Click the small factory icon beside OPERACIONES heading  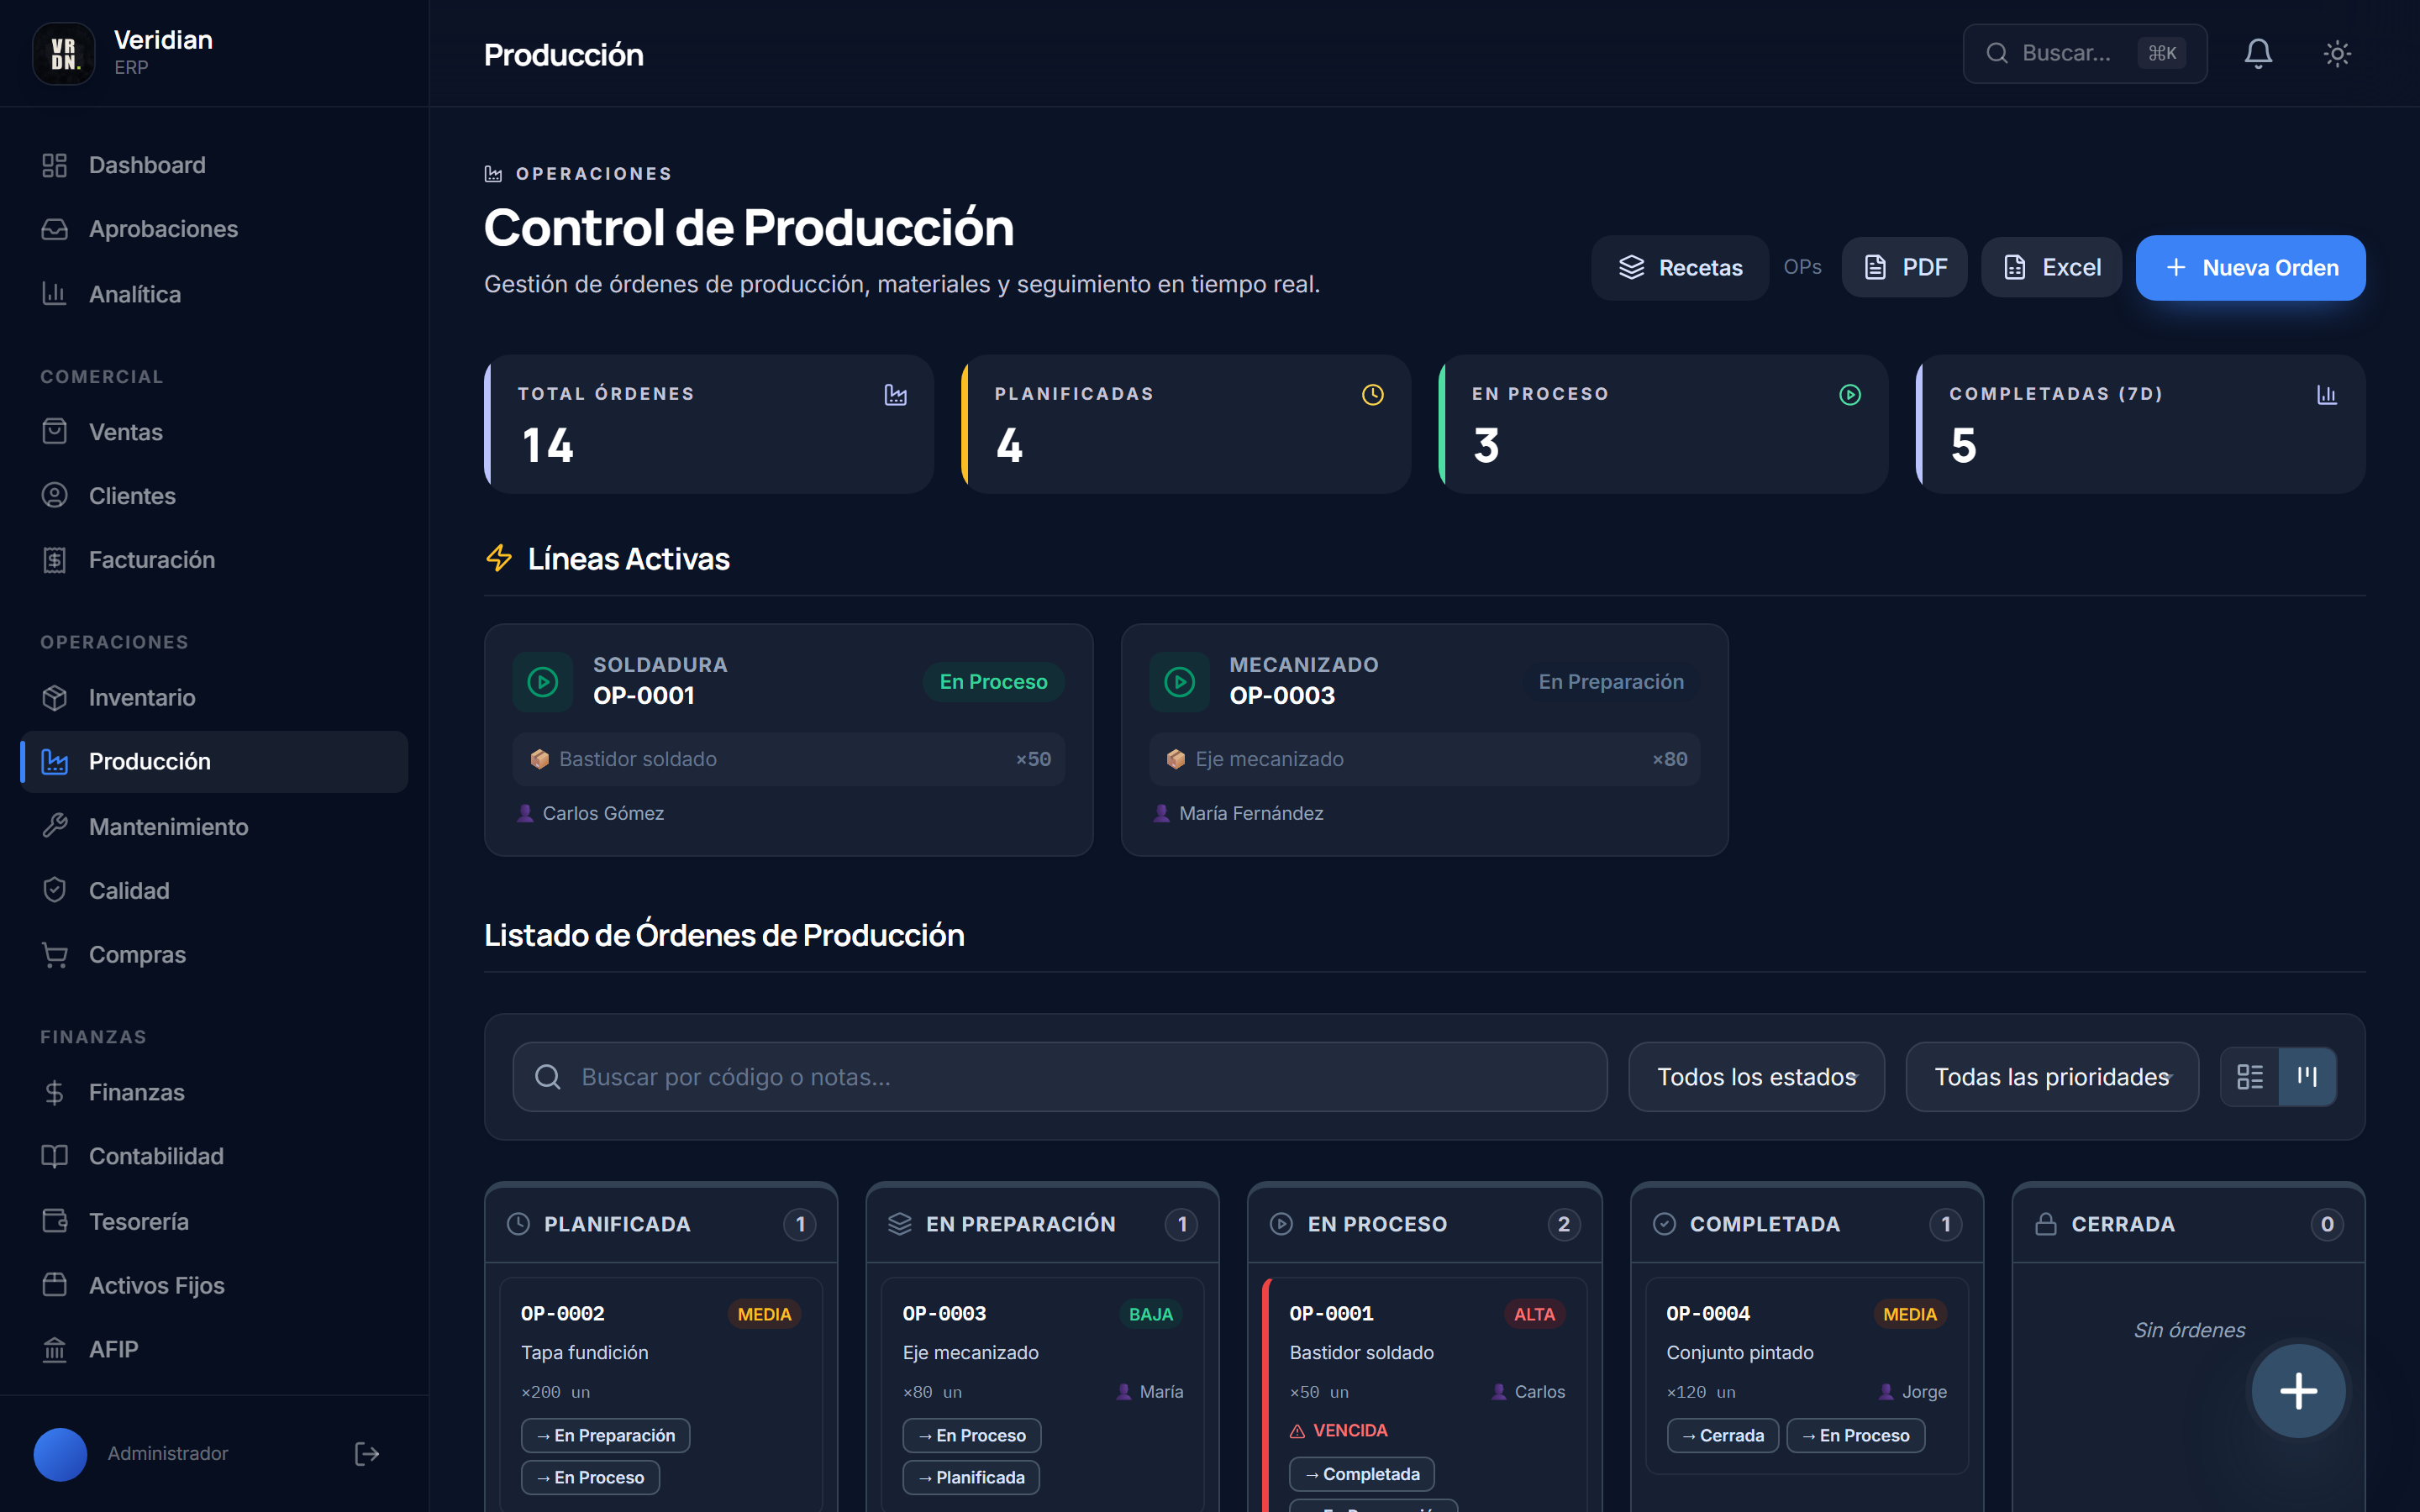[493, 174]
